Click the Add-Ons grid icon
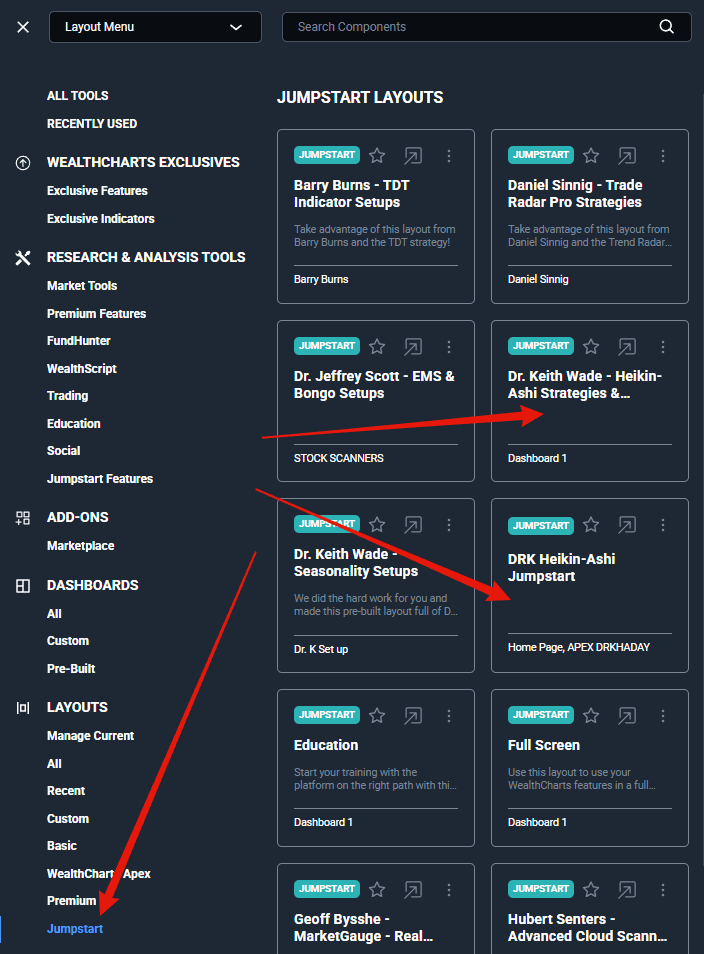This screenshot has width=704, height=954. (x=23, y=518)
